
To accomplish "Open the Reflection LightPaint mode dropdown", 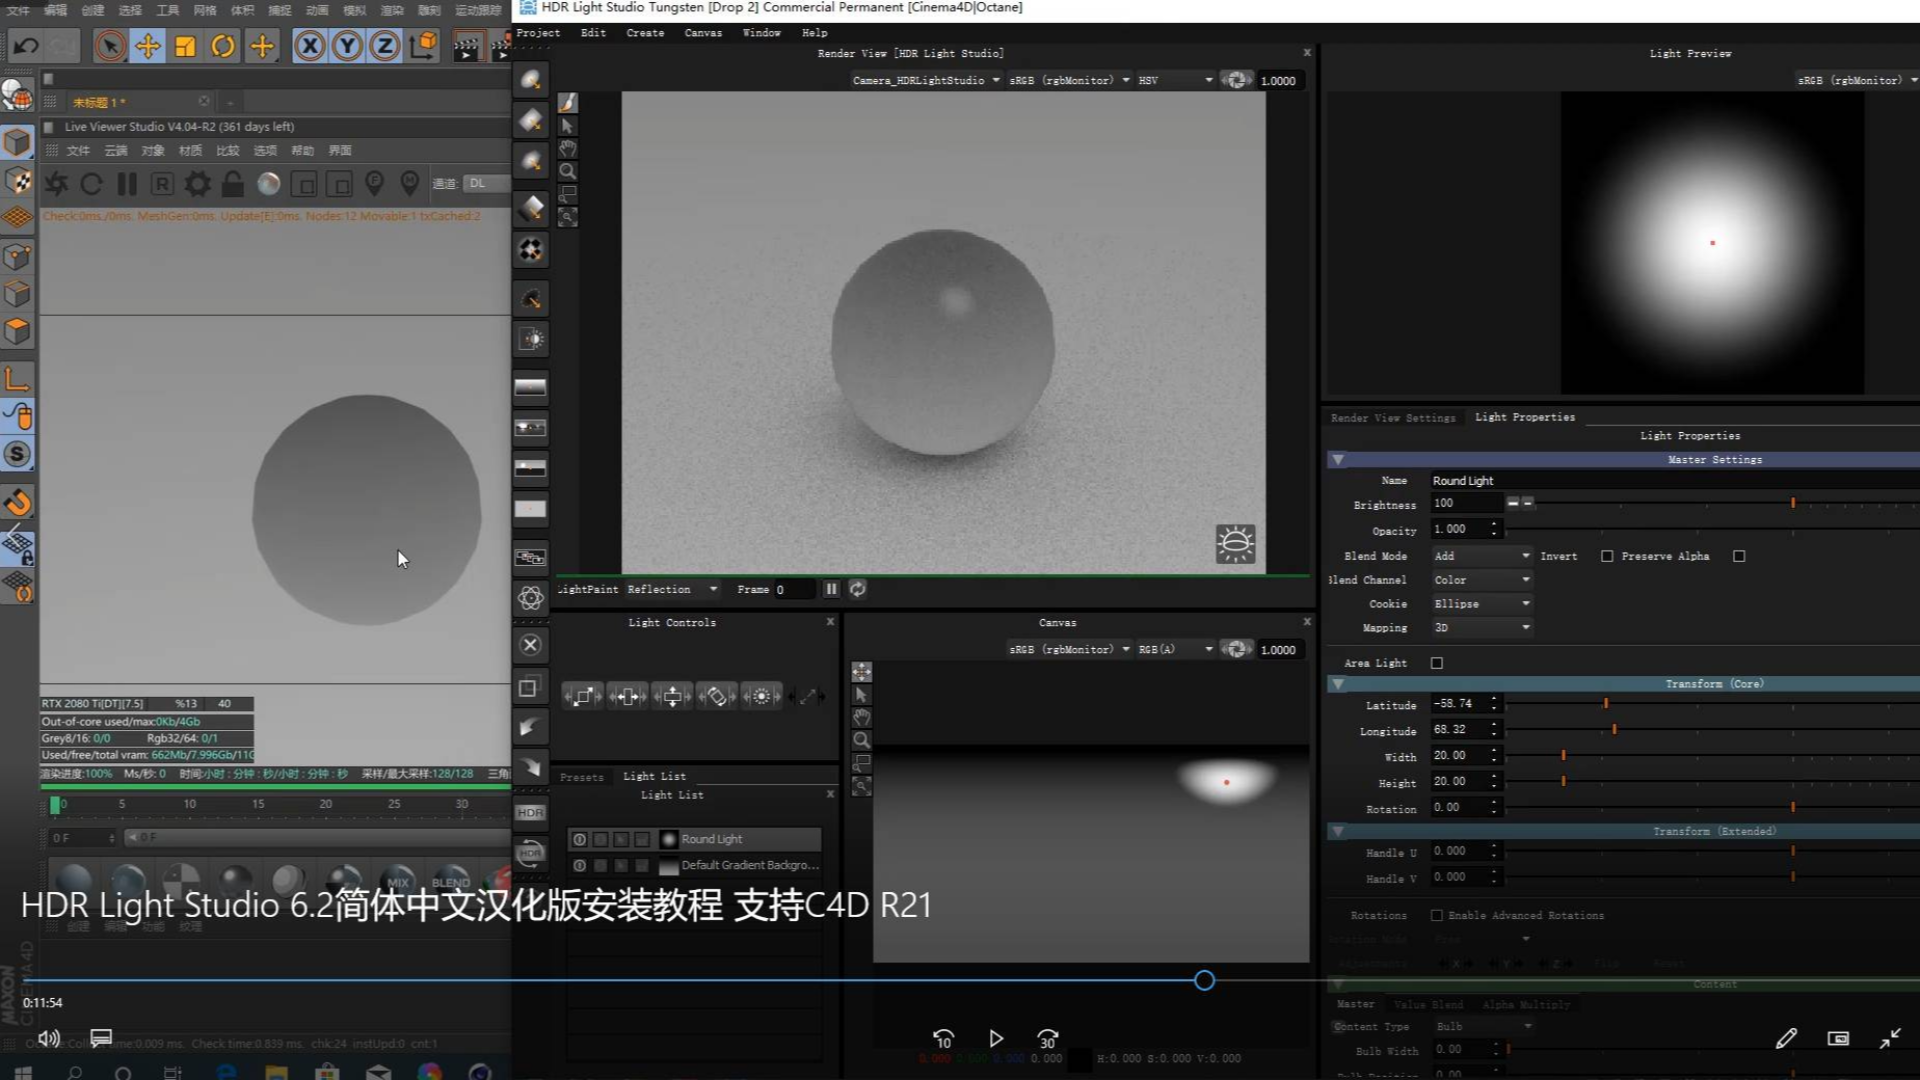I will pos(672,589).
